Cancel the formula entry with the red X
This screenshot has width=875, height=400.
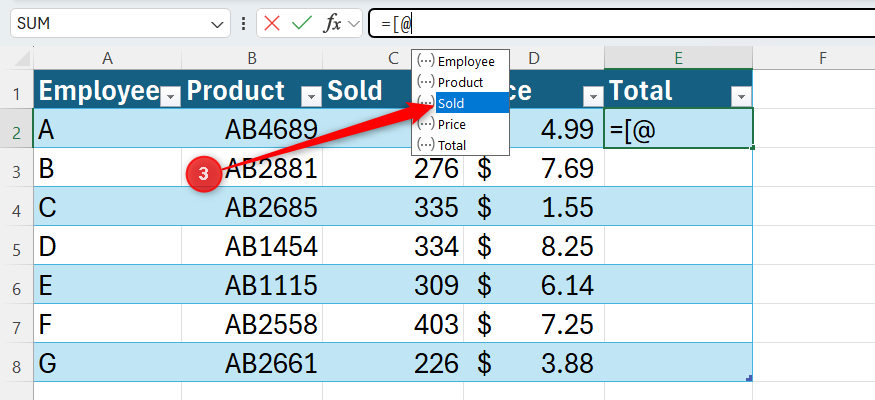point(272,23)
